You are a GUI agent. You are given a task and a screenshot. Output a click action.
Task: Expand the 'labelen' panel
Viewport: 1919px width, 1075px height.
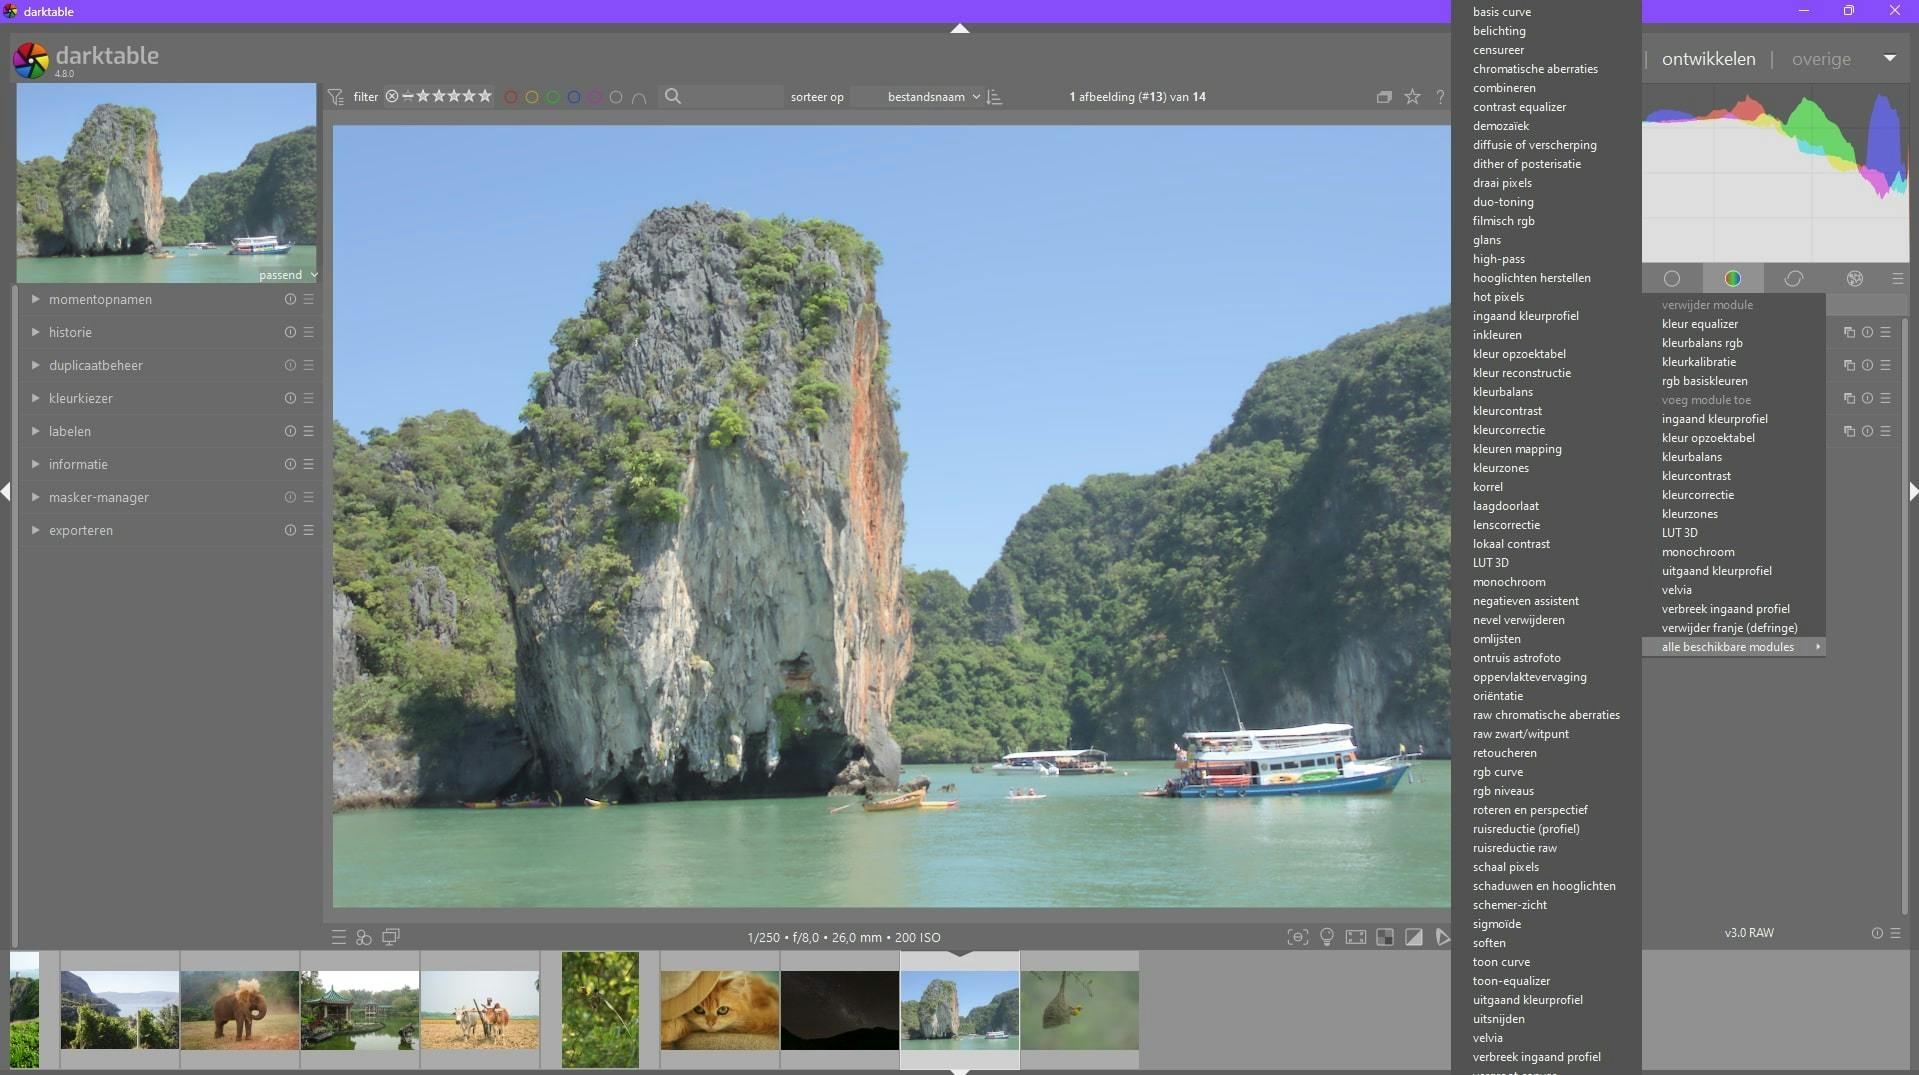coord(36,431)
